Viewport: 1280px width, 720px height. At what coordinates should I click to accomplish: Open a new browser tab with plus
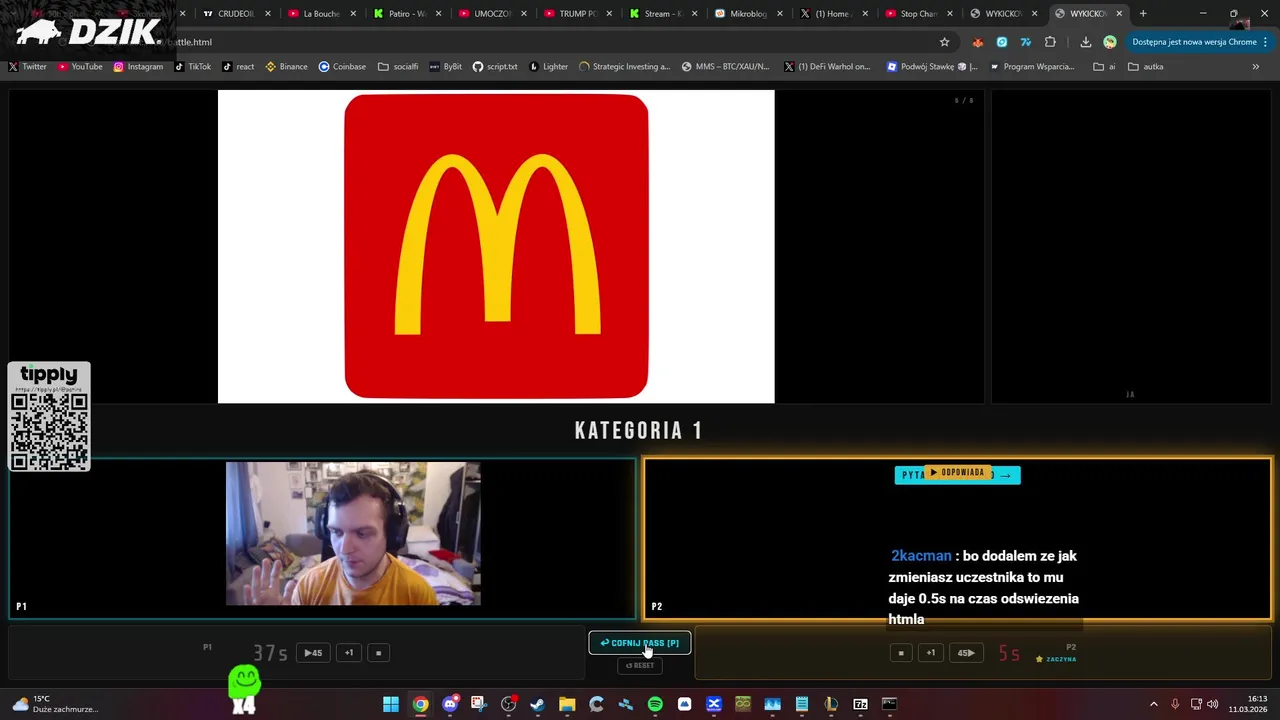pos(1143,14)
